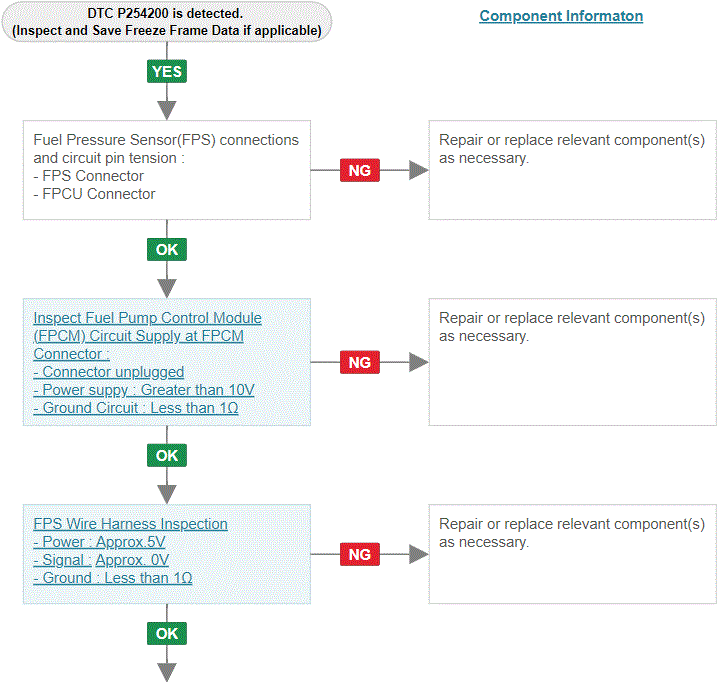The width and height of the screenshot is (719, 688).
Task: Select the Fuel Pressure Sensor connections box
Action: coord(167,170)
